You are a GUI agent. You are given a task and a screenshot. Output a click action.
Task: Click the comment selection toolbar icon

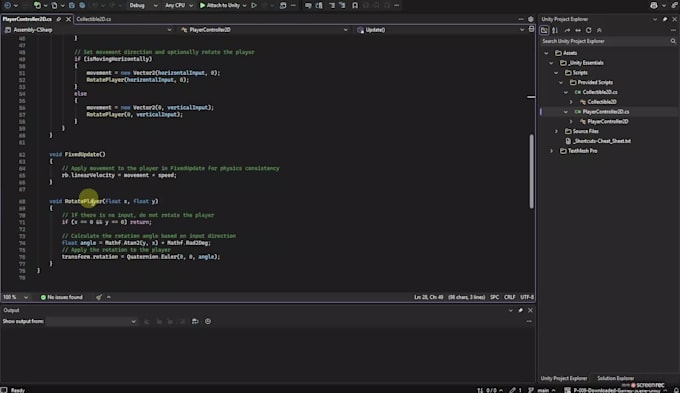[x=308, y=5]
